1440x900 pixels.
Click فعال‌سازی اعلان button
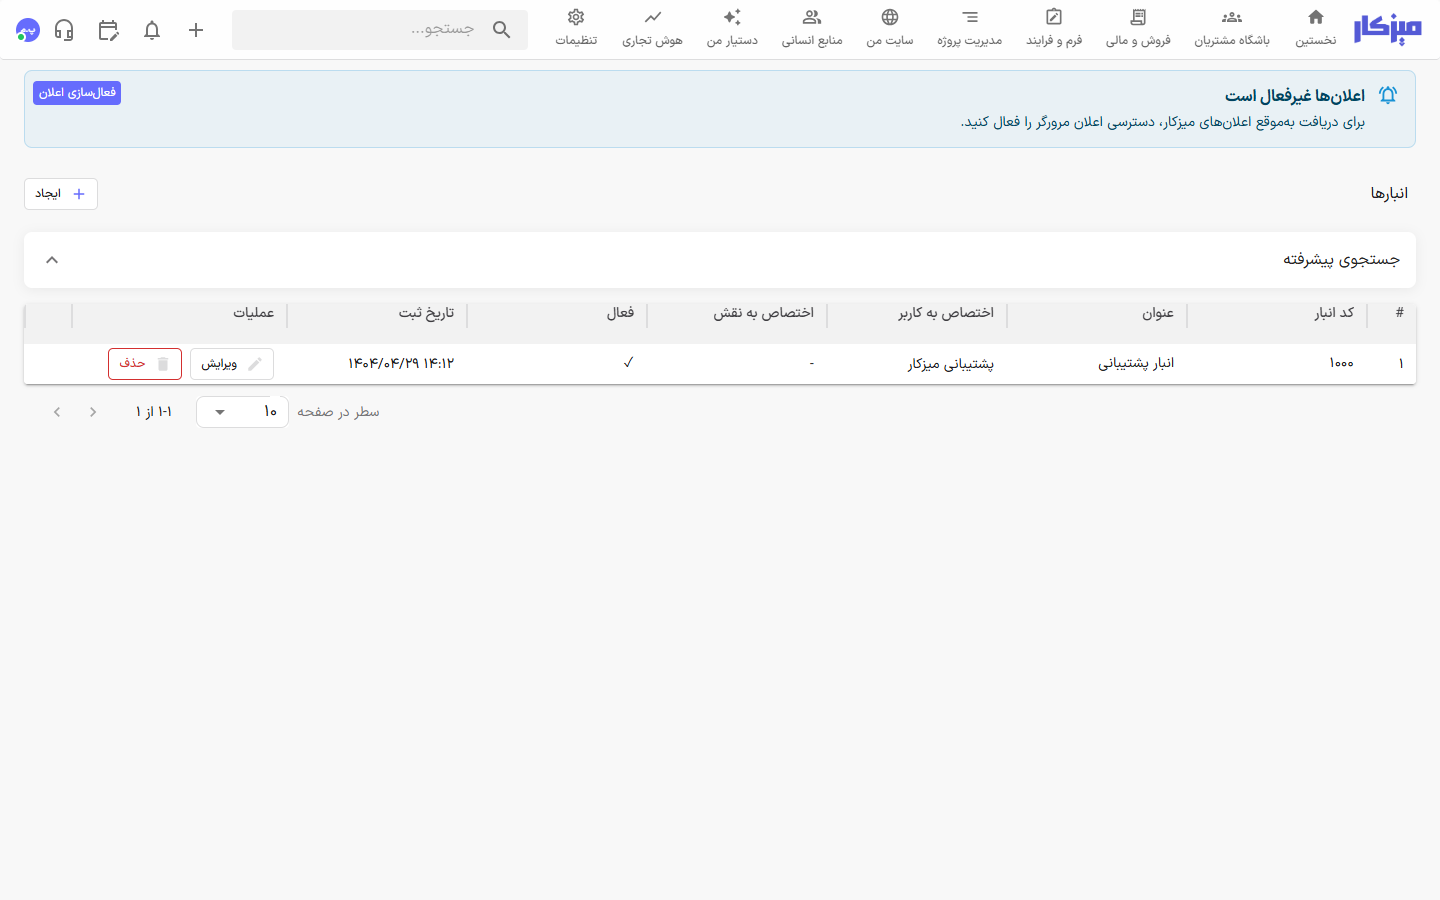click(77, 93)
